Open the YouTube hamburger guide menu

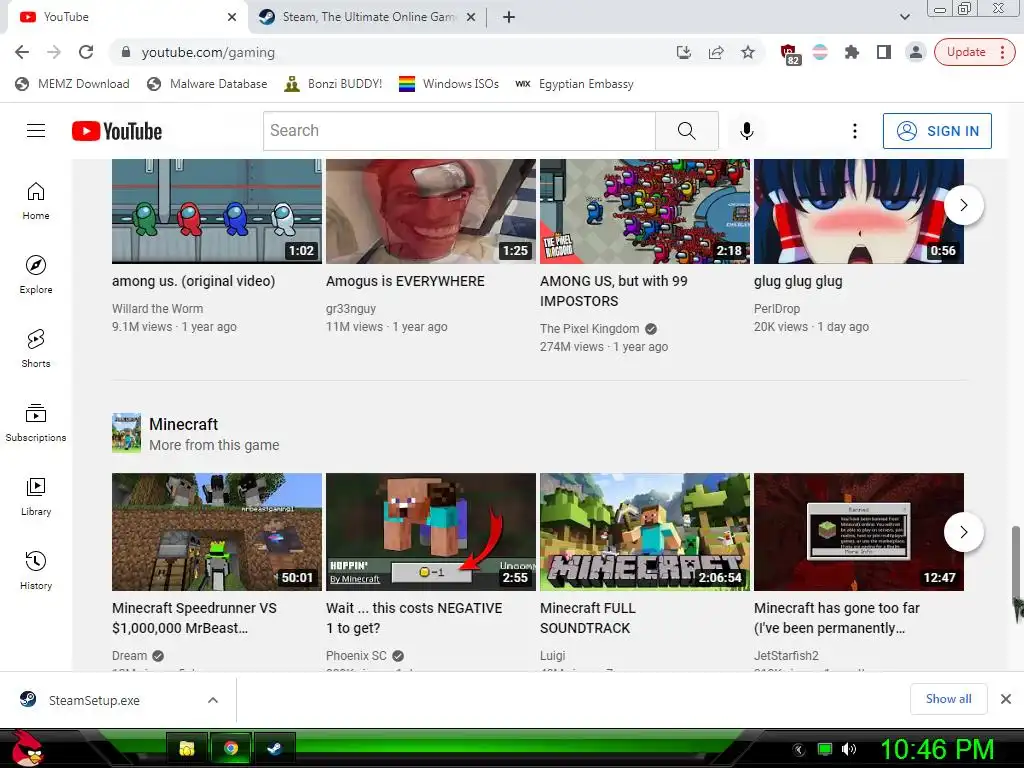tap(36, 131)
